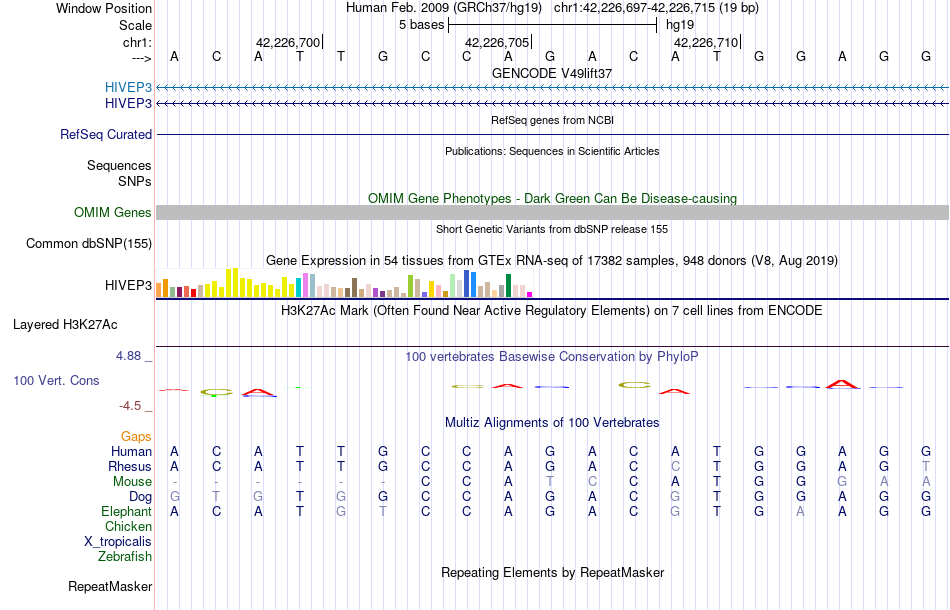Click the chr1: label next to the coordinates

pos(137,42)
